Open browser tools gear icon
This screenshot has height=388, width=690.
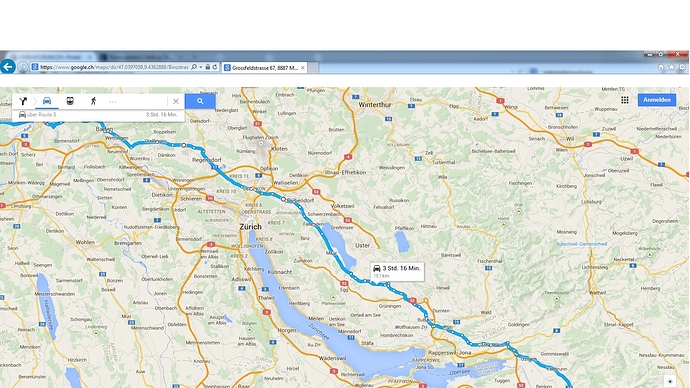(x=682, y=67)
